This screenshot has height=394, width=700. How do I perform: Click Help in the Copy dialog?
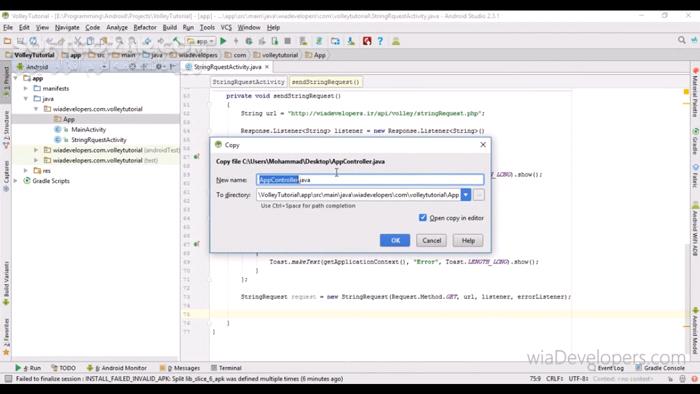click(468, 241)
